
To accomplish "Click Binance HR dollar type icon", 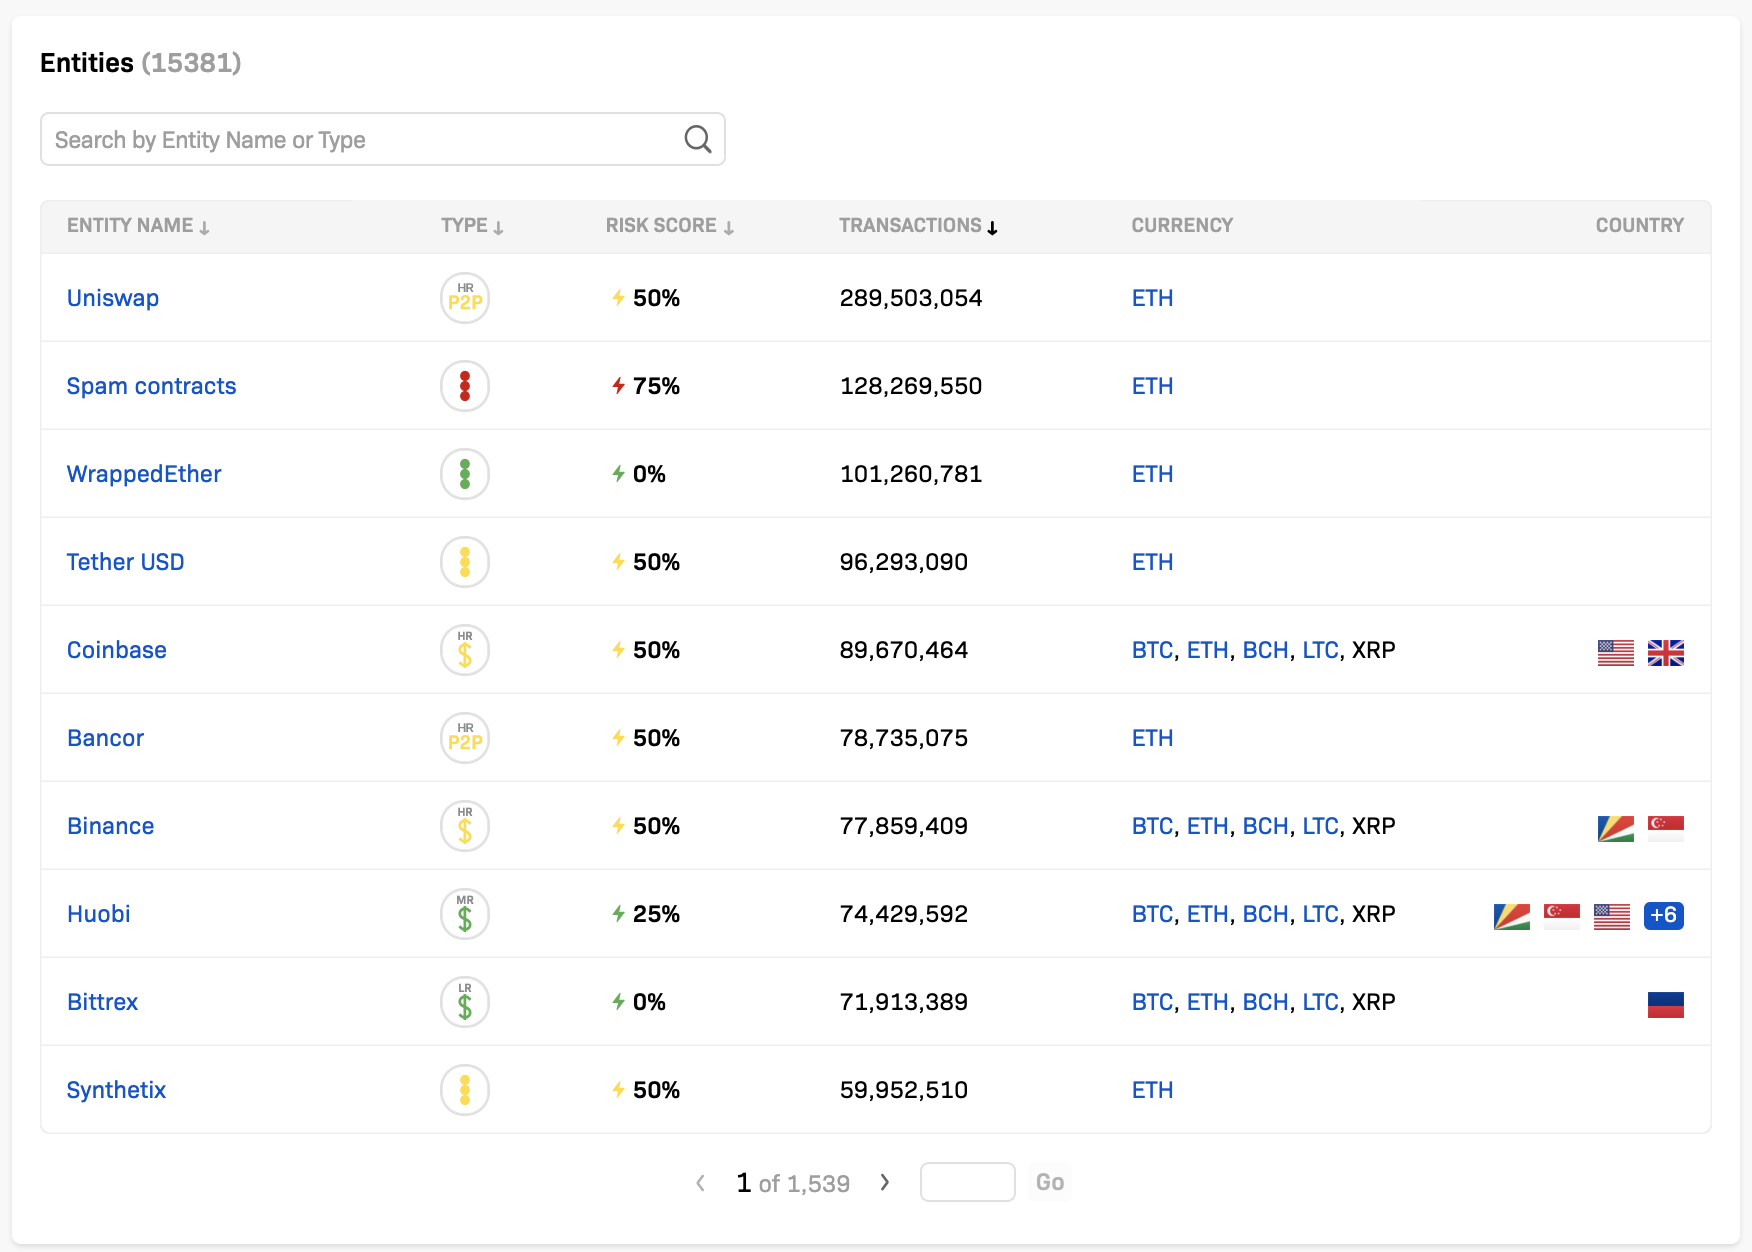I will coord(465,826).
